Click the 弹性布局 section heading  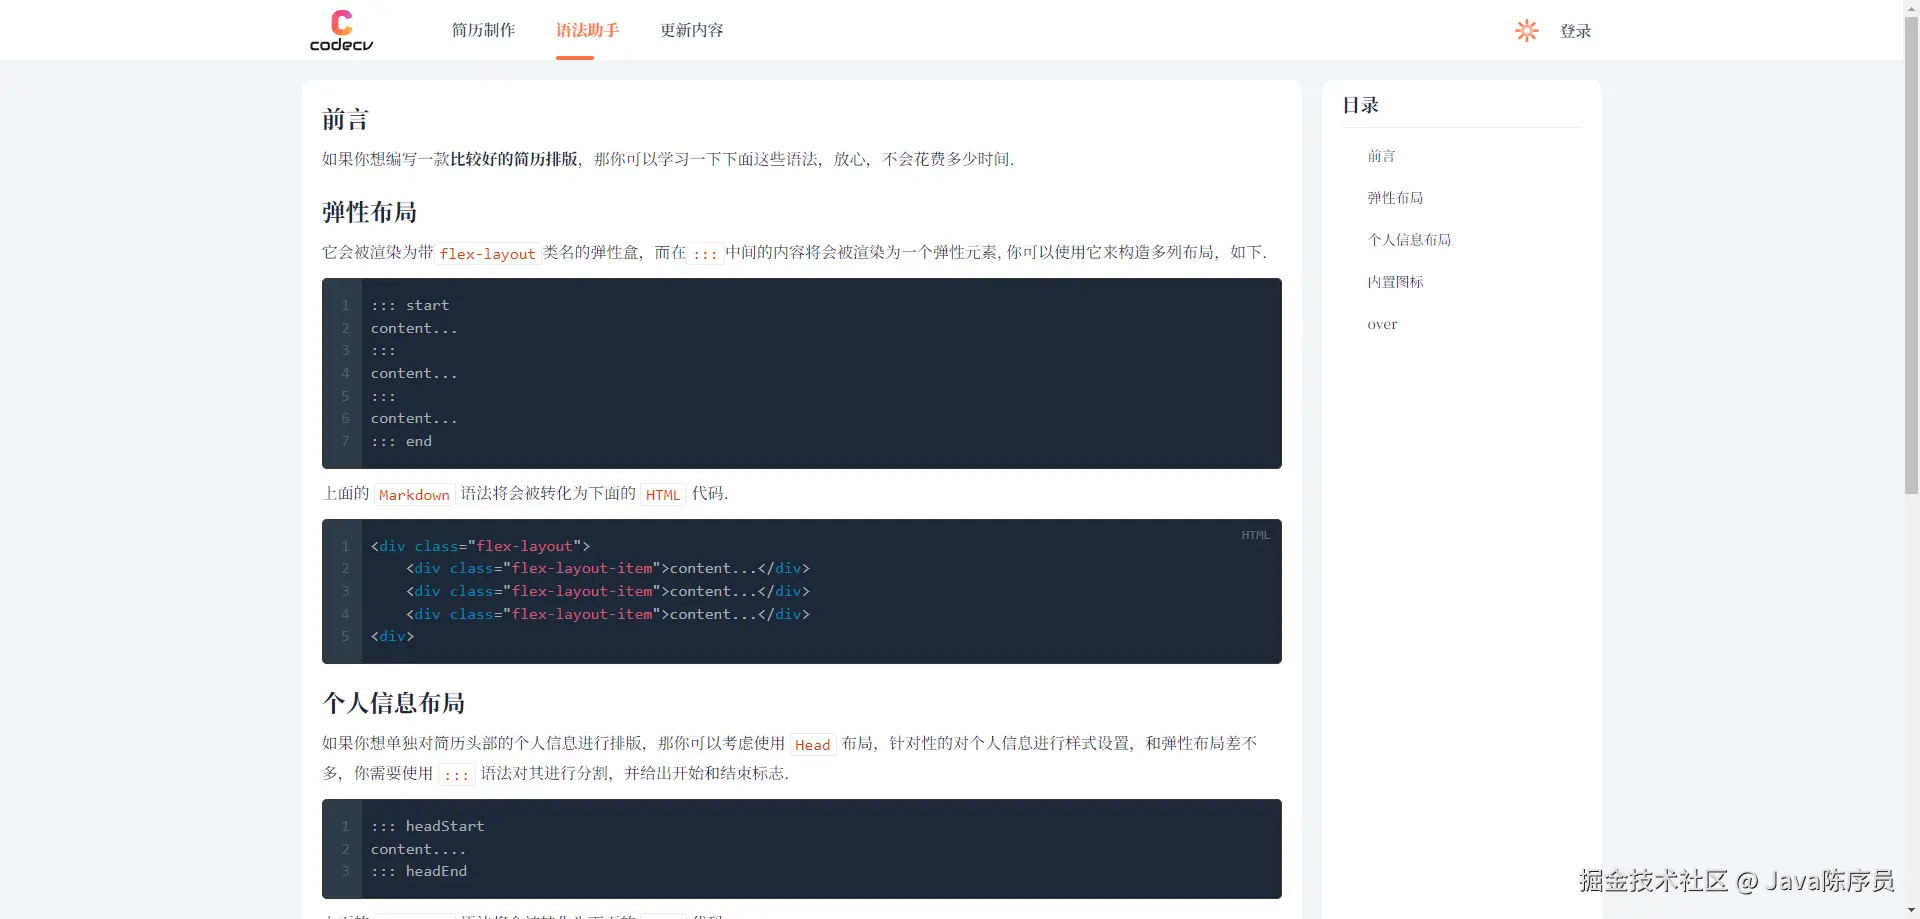coord(369,212)
